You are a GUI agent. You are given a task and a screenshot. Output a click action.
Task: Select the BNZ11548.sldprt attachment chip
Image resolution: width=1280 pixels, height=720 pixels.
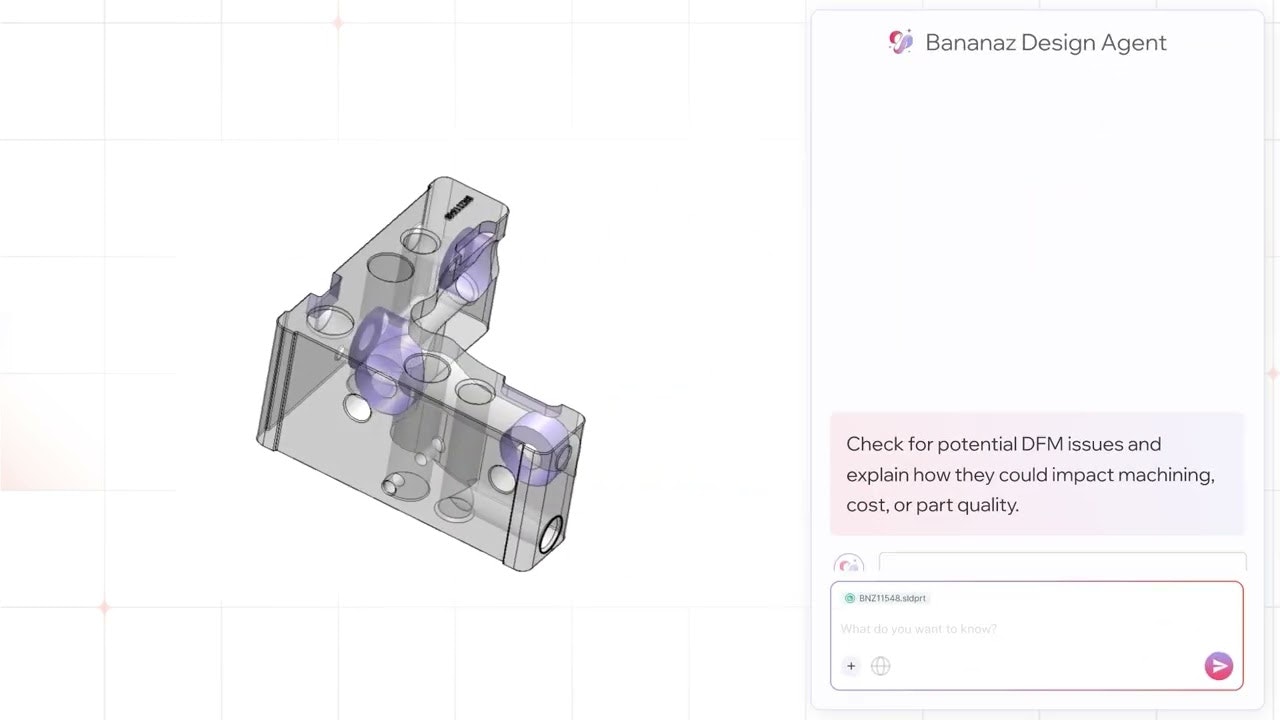tap(885, 598)
